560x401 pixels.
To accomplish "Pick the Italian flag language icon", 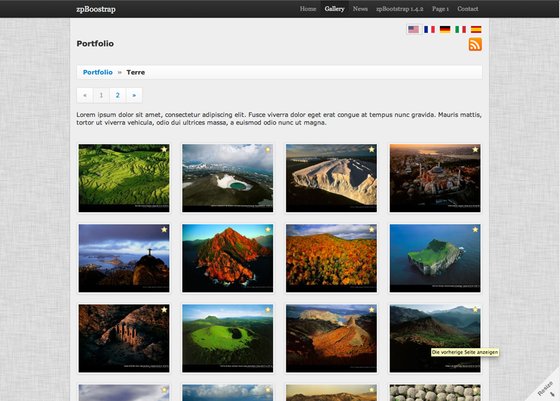I will [460, 29].
